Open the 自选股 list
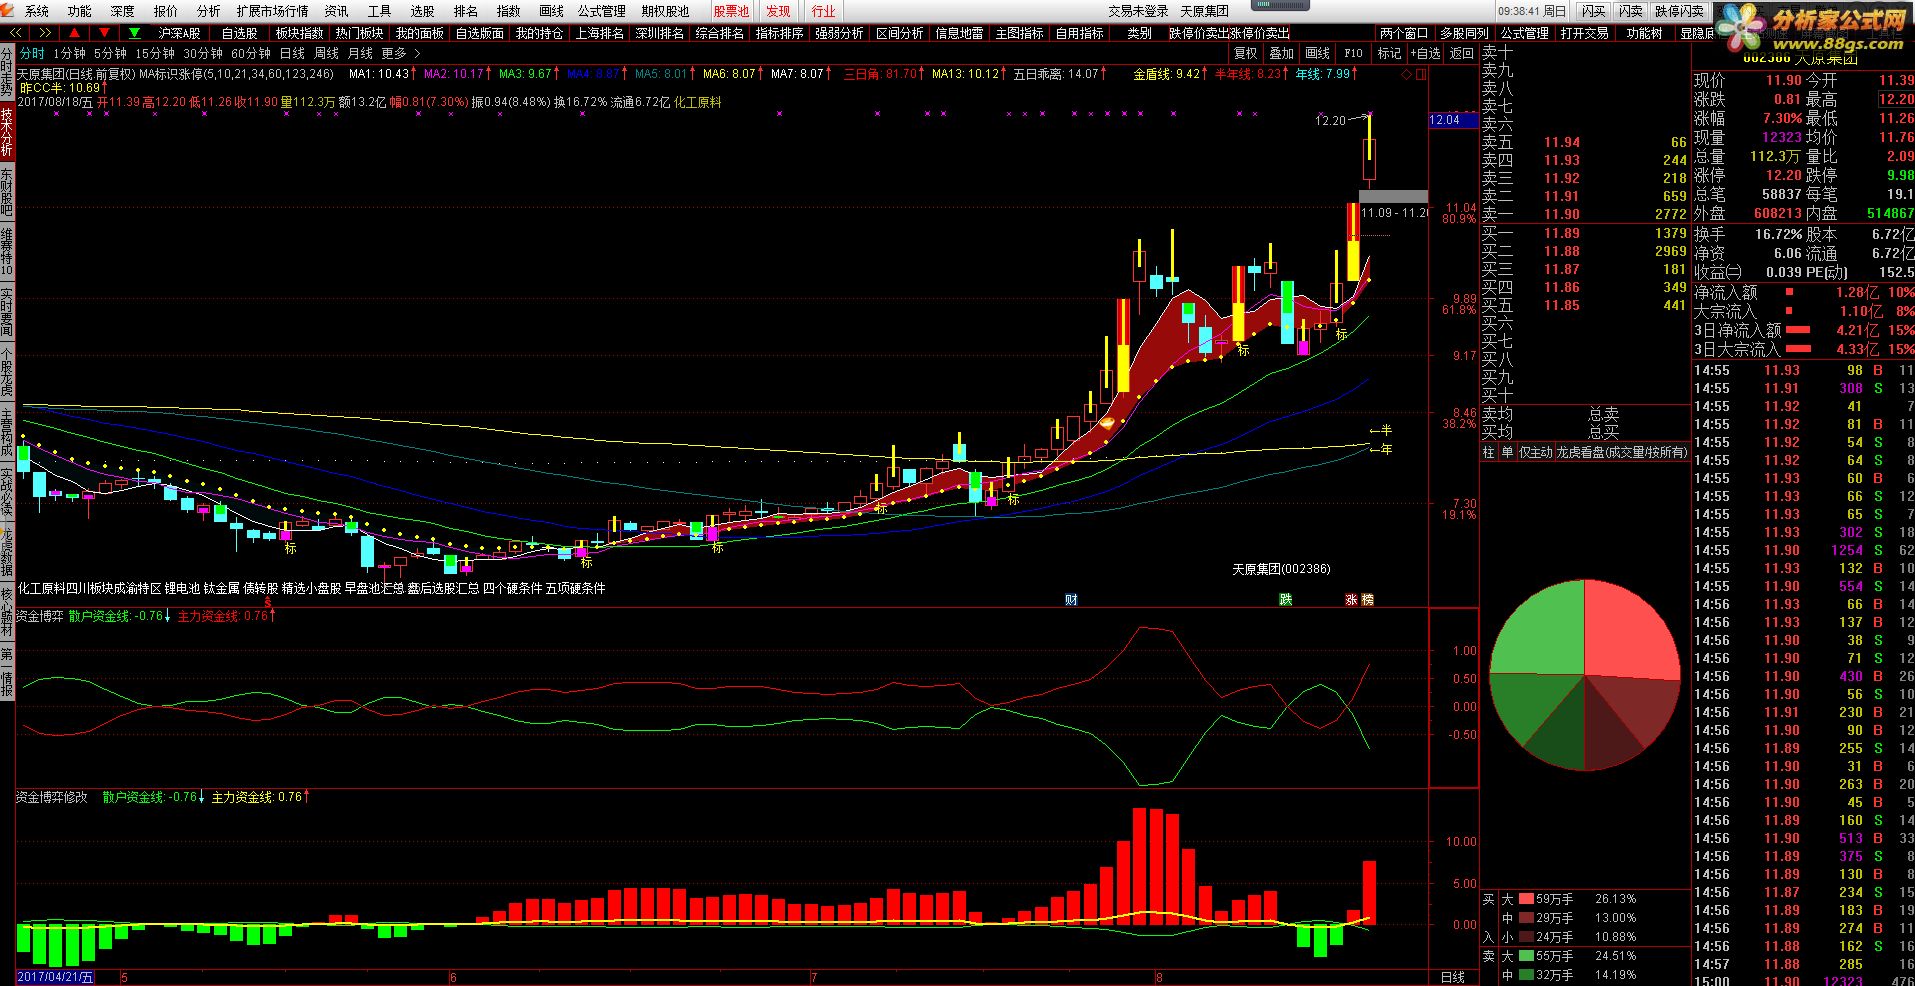1915x986 pixels. (240, 33)
